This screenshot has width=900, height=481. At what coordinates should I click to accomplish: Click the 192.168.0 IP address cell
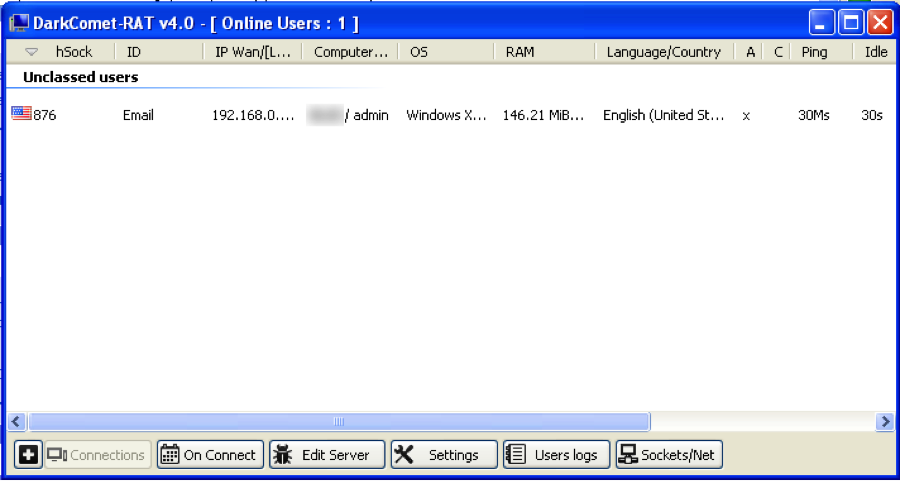[253, 115]
